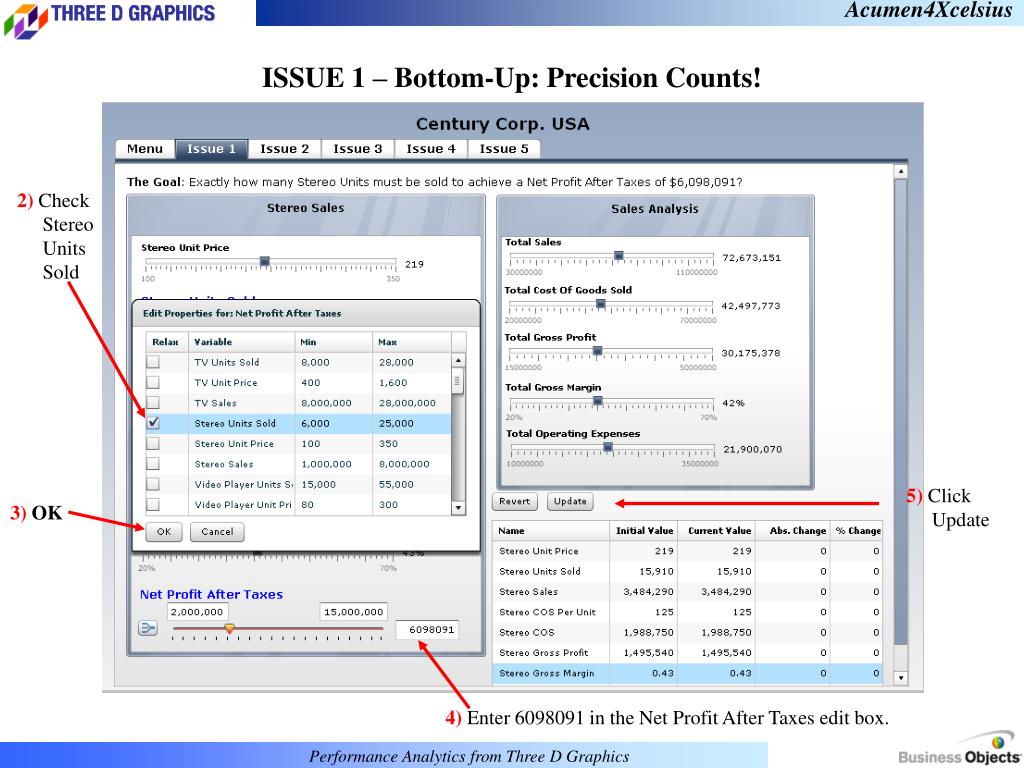Click Cancel in Edit Properties dialog
Image resolution: width=1024 pixels, height=768 pixels.
tap(217, 532)
